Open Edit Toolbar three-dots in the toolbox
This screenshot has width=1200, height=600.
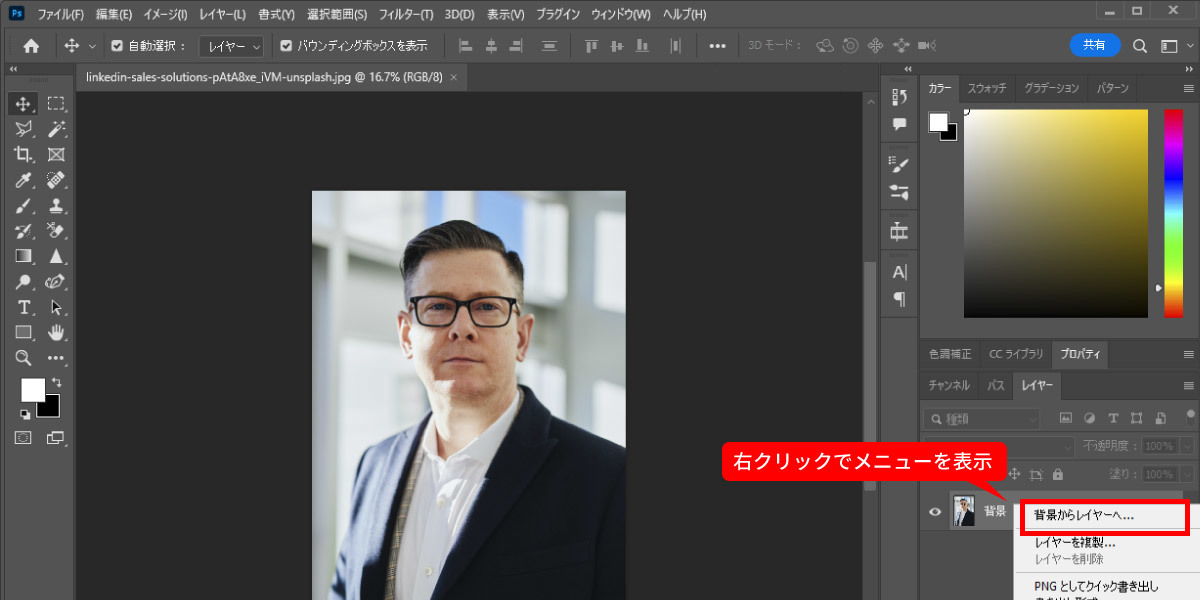pyautogui.click(x=57, y=358)
